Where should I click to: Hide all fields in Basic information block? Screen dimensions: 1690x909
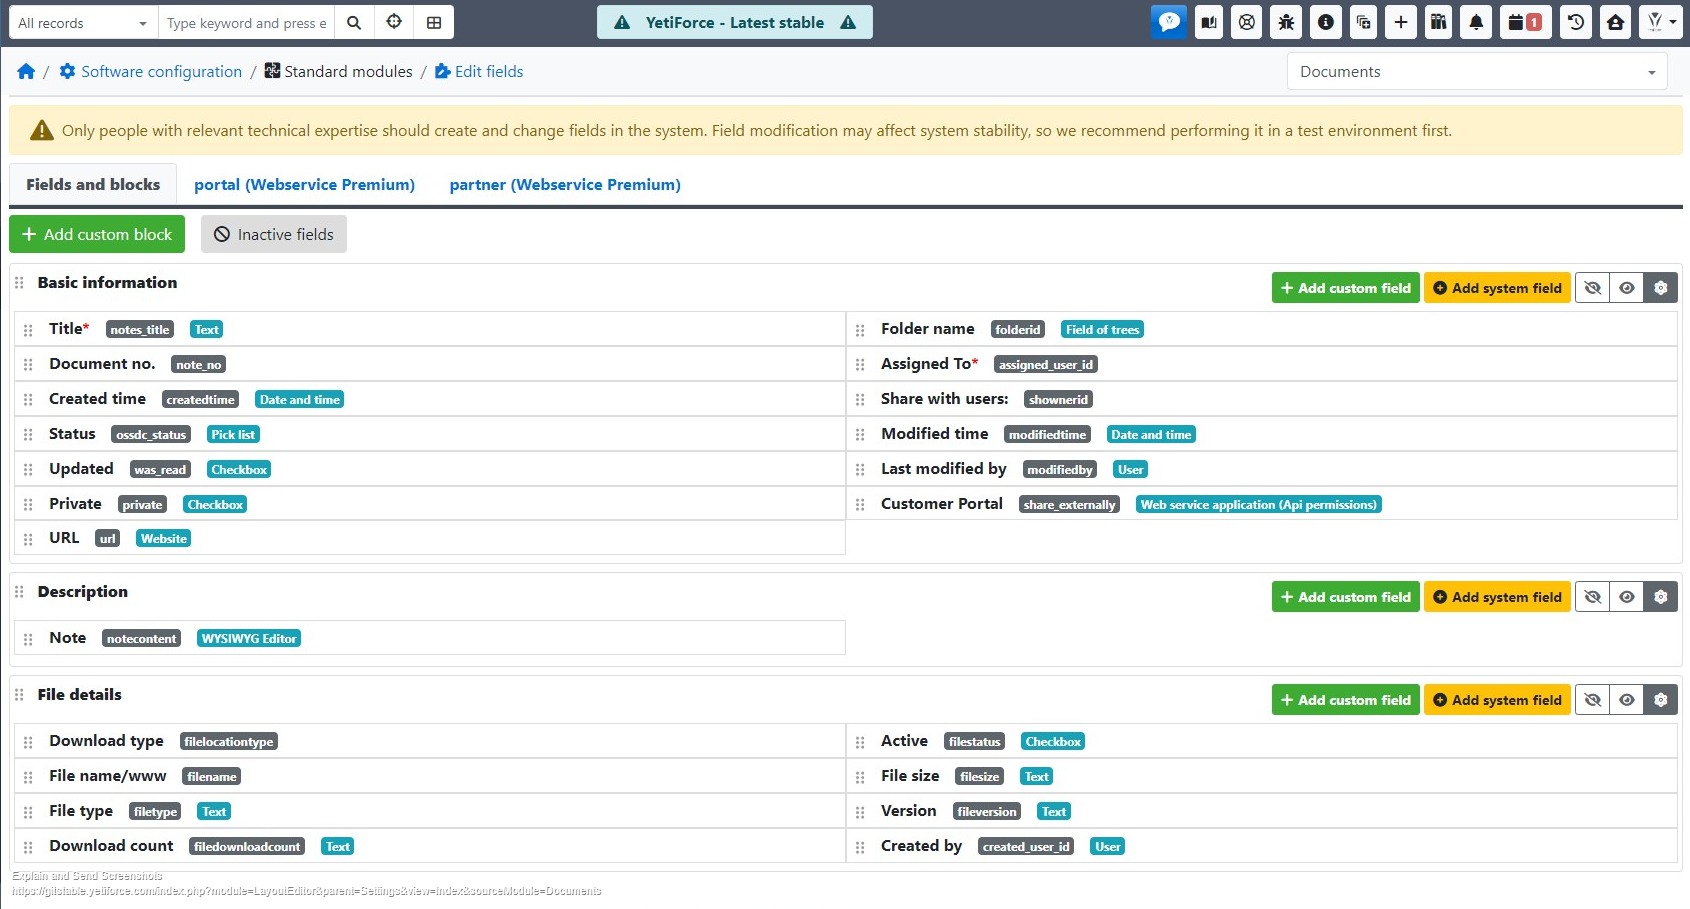(x=1592, y=287)
